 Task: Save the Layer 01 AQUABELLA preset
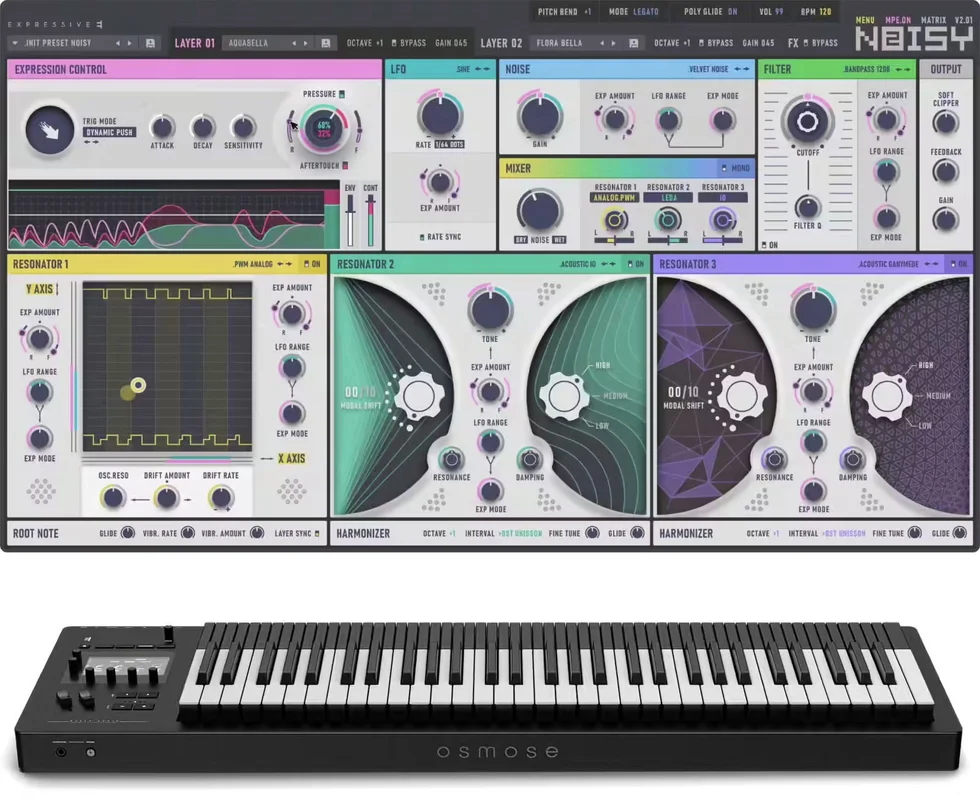pyautogui.click(x=326, y=43)
